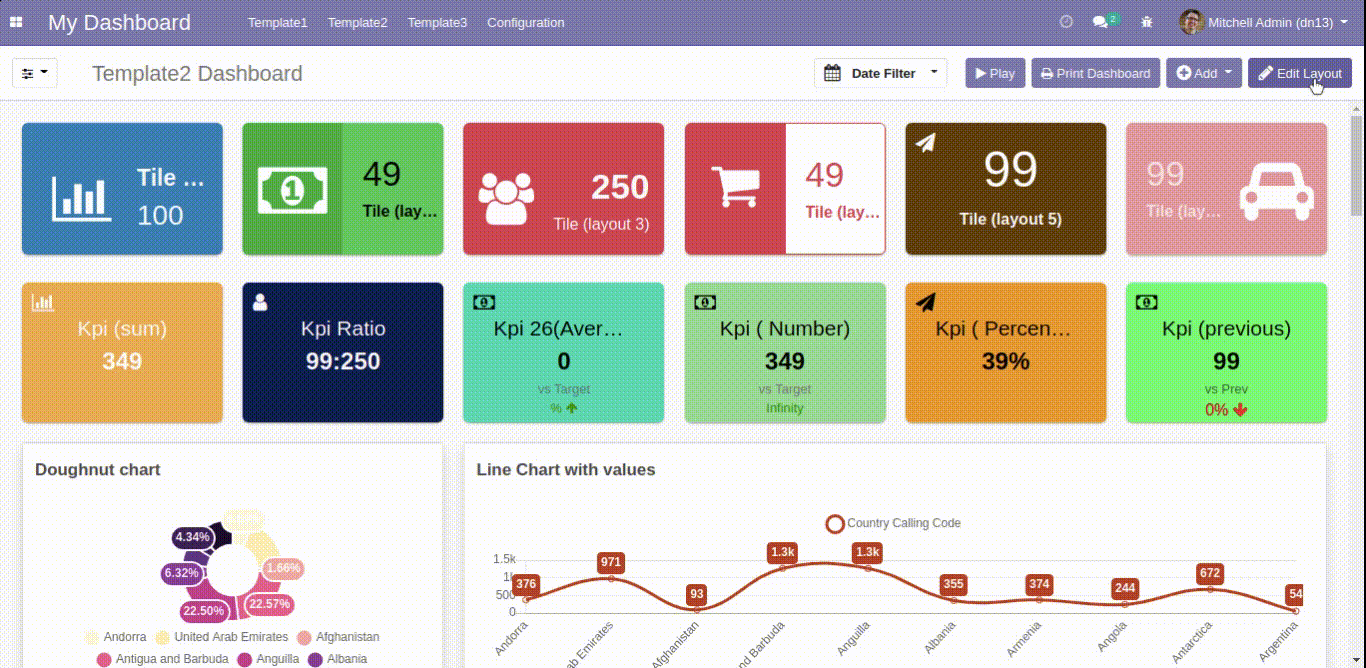Open the chat conversations icon
1366x668 pixels.
(1101, 22)
